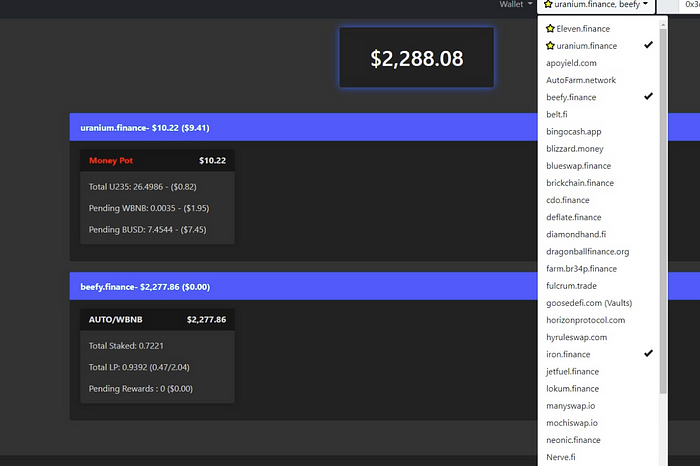Click the star icon beside uranium.finance in list
The height and width of the screenshot is (466, 700).
tap(550, 46)
